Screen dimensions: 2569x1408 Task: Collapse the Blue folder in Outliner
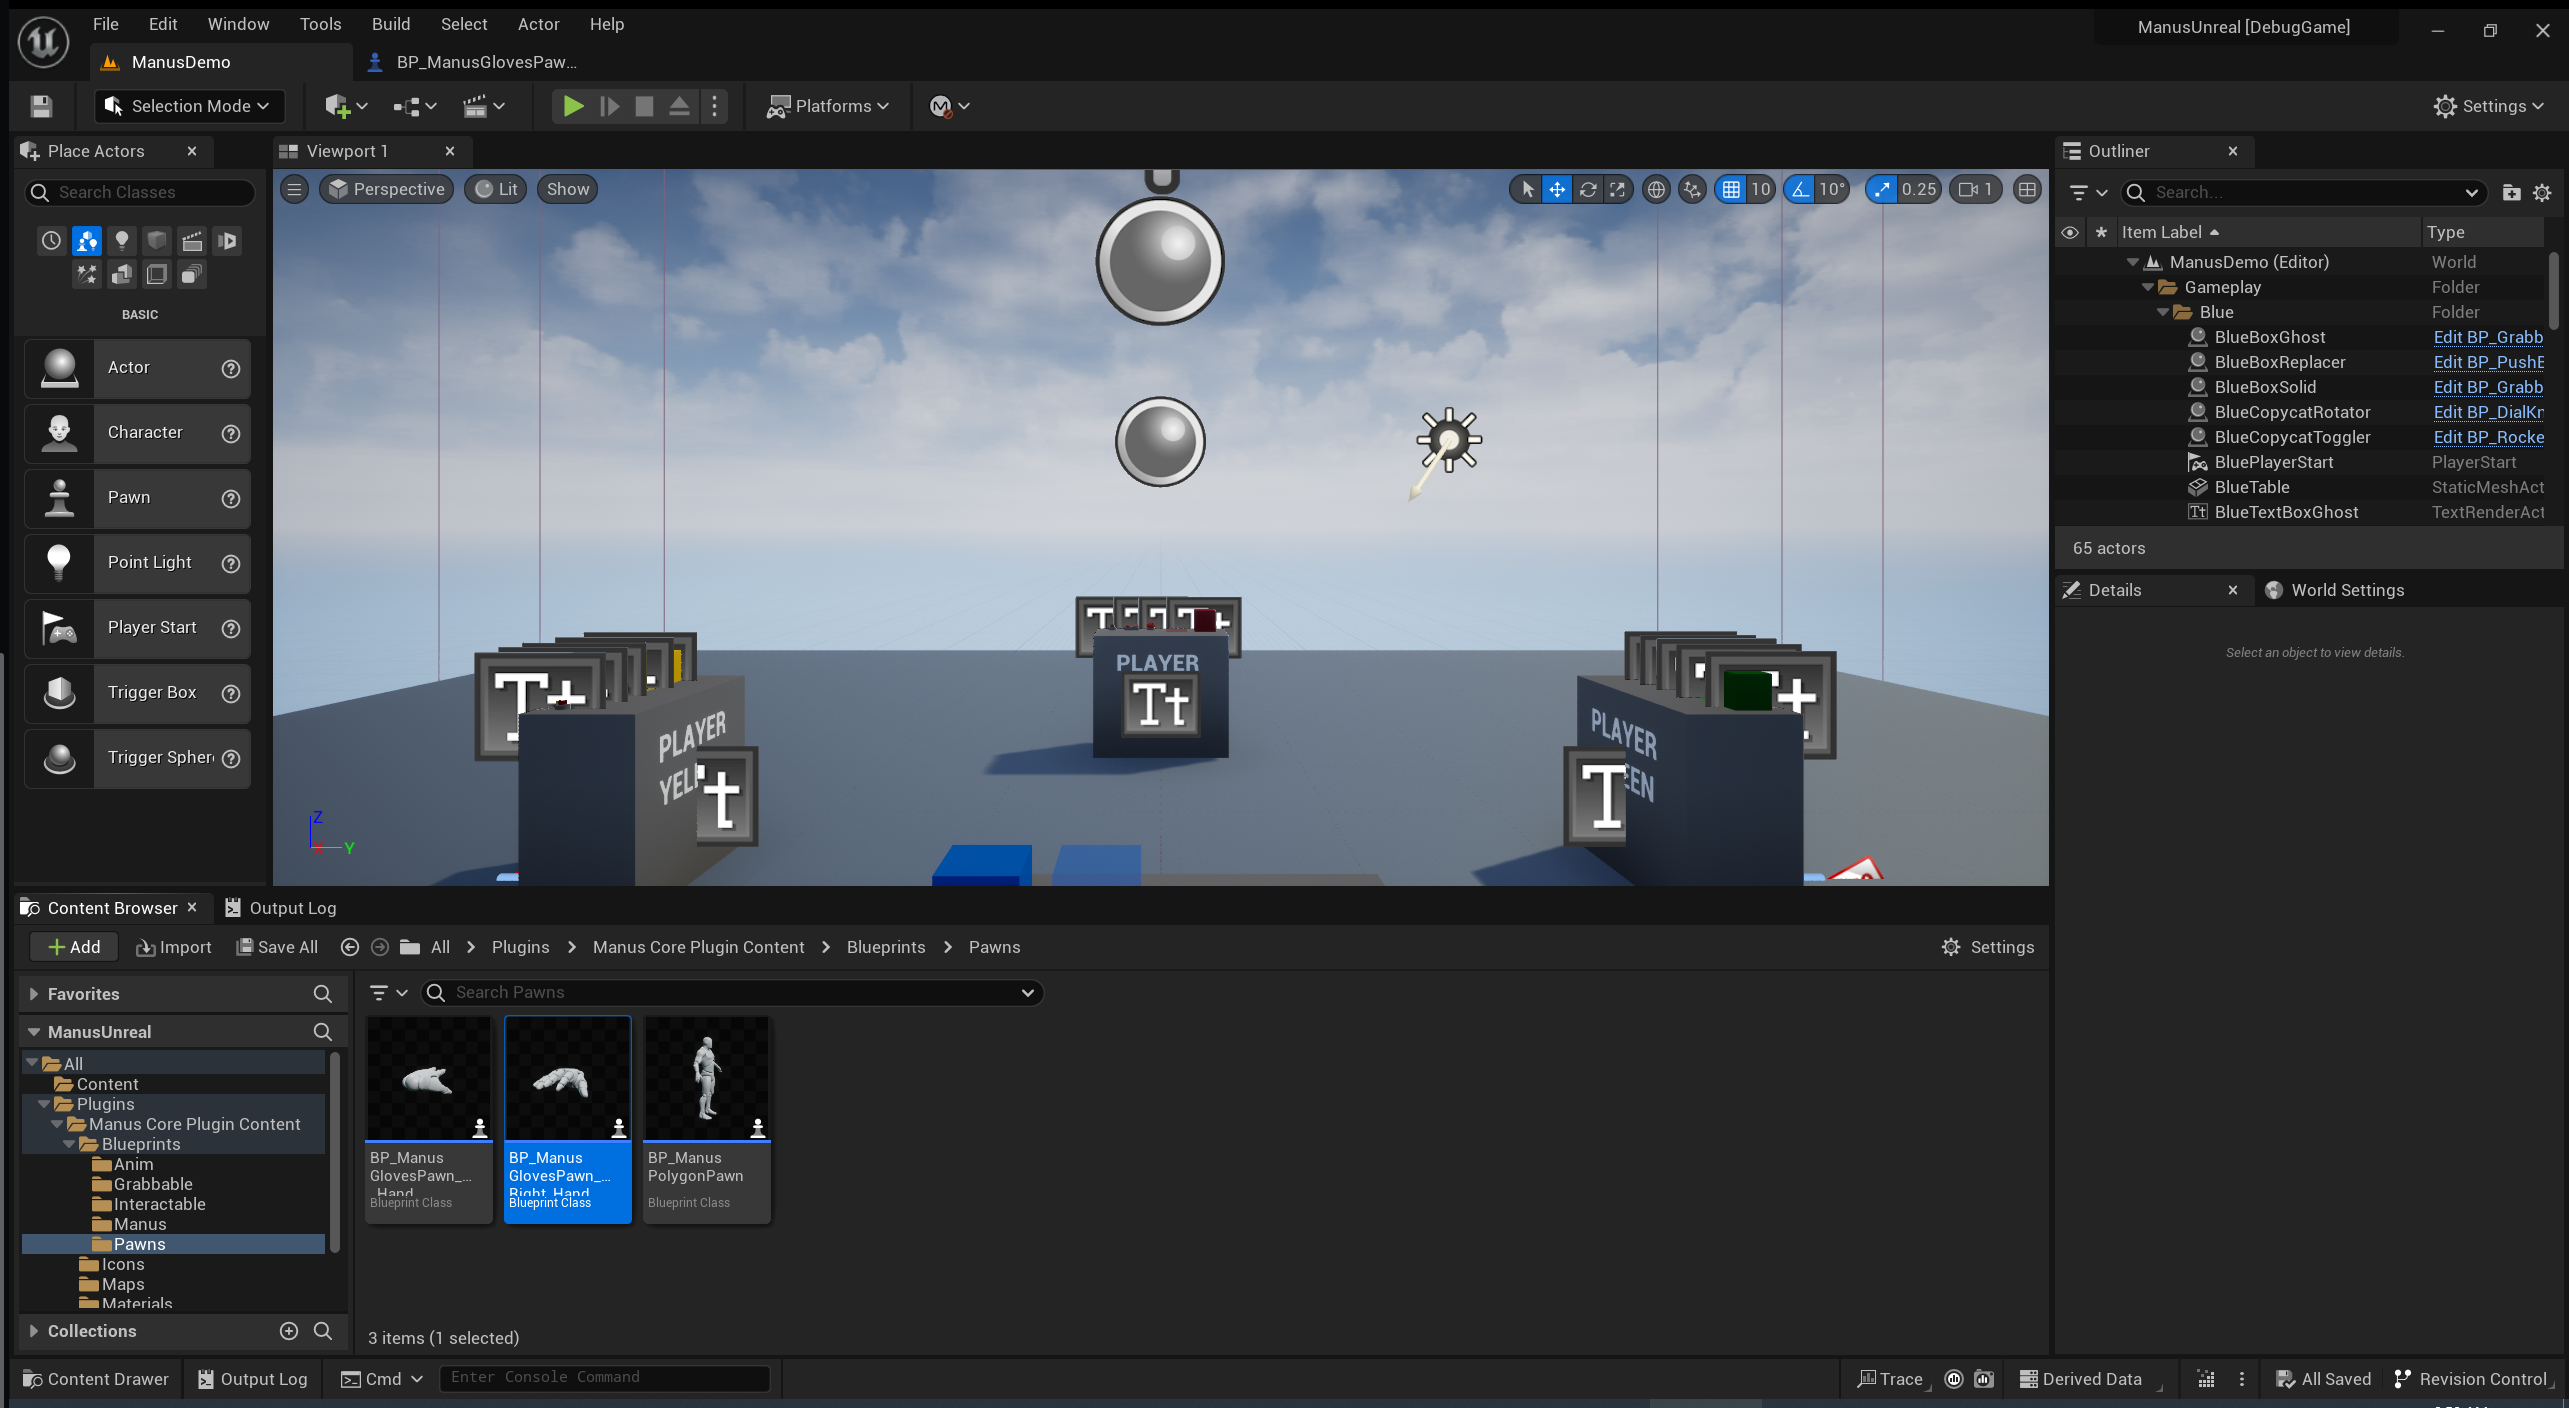coord(2163,312)
